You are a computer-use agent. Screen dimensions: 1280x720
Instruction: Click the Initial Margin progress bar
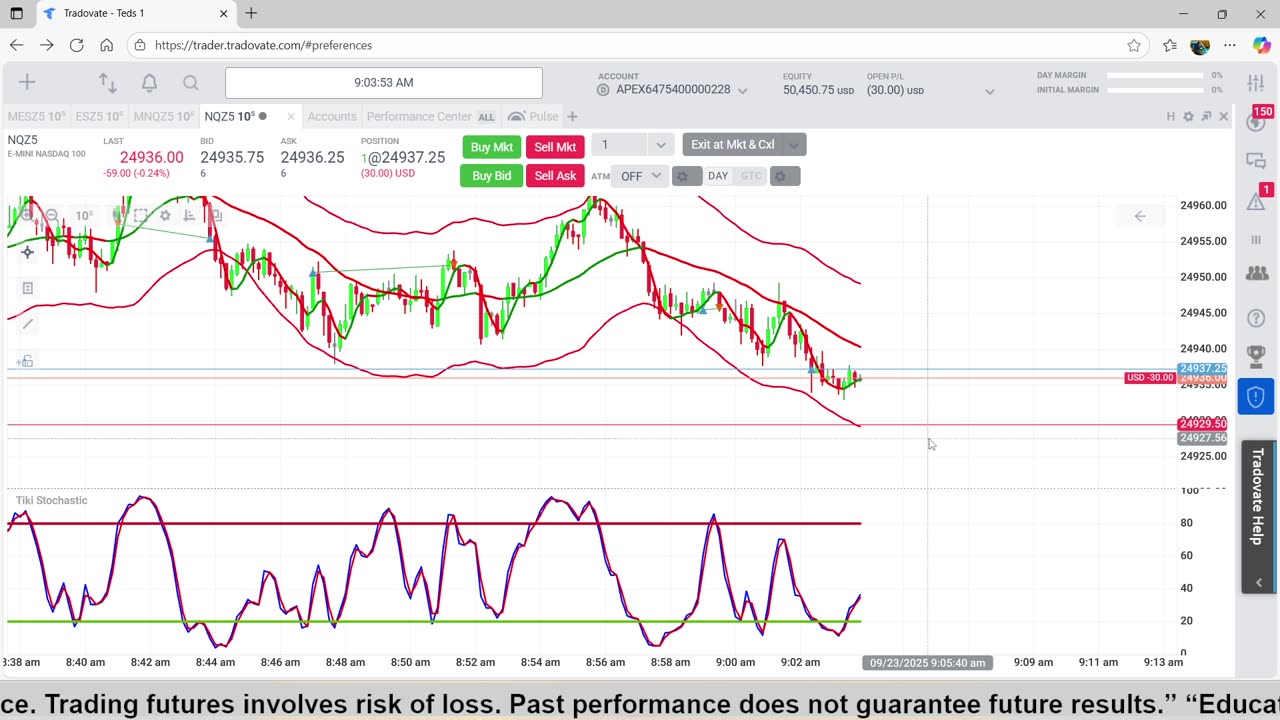coord(1157,90)
